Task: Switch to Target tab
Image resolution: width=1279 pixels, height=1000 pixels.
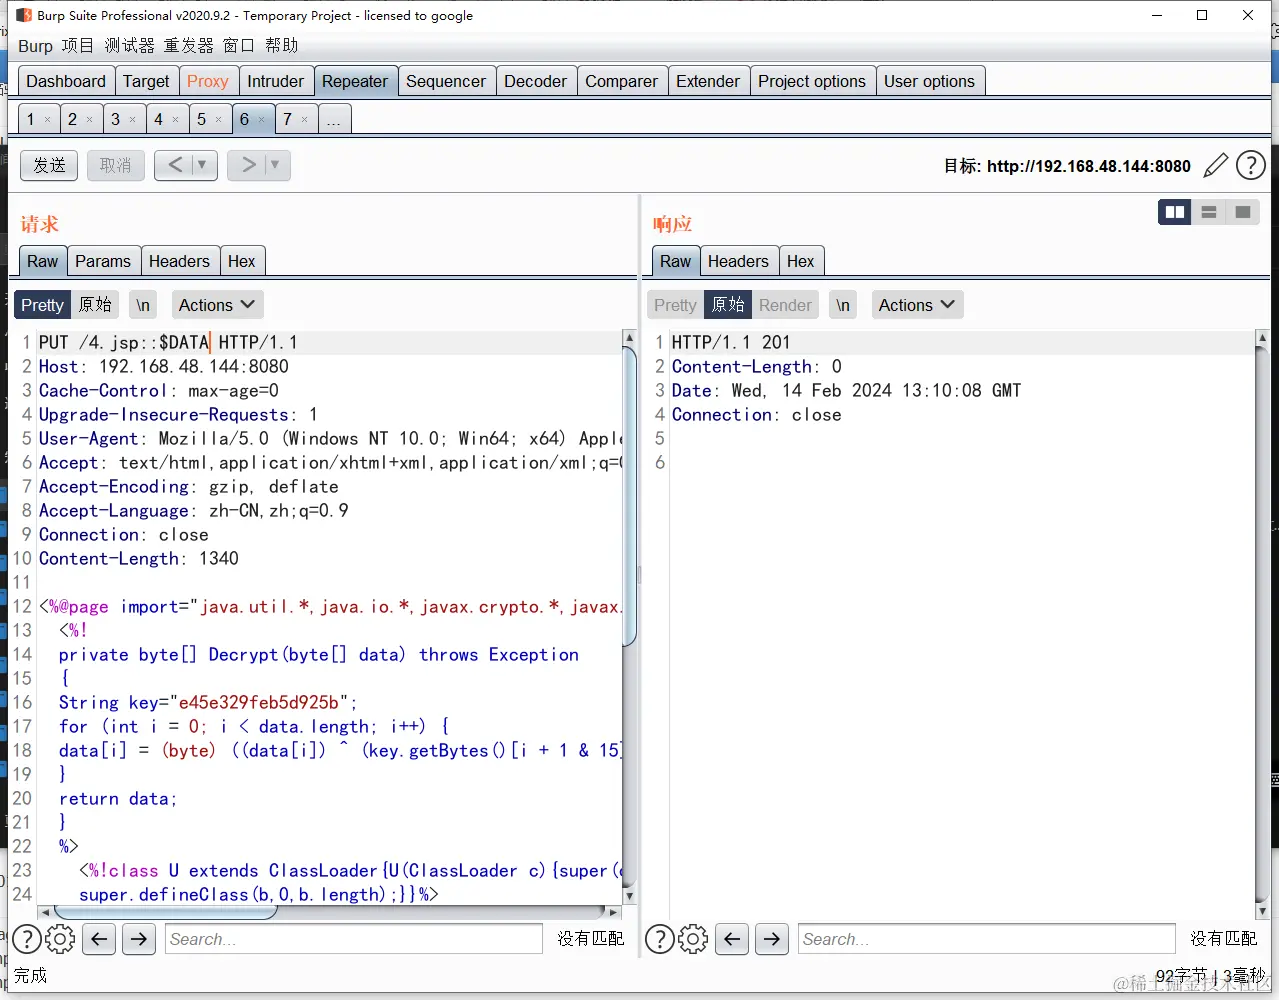Action: click(x=146, y=81)
